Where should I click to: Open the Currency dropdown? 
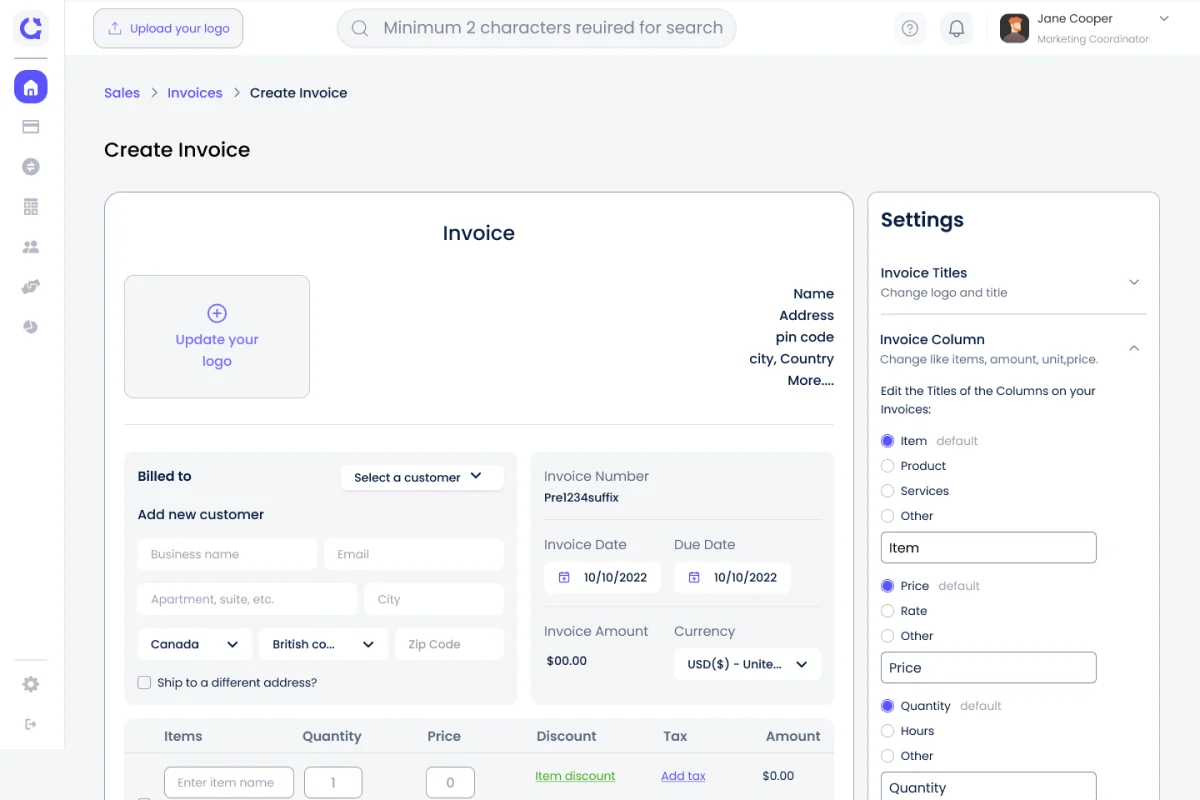747,664
